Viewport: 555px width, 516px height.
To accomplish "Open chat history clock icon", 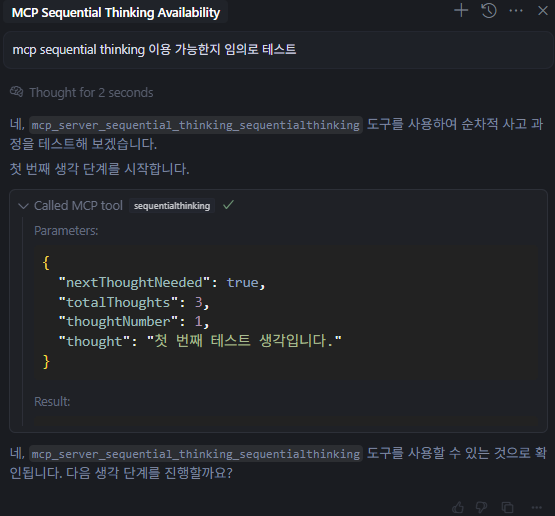I will coord(489,11).
